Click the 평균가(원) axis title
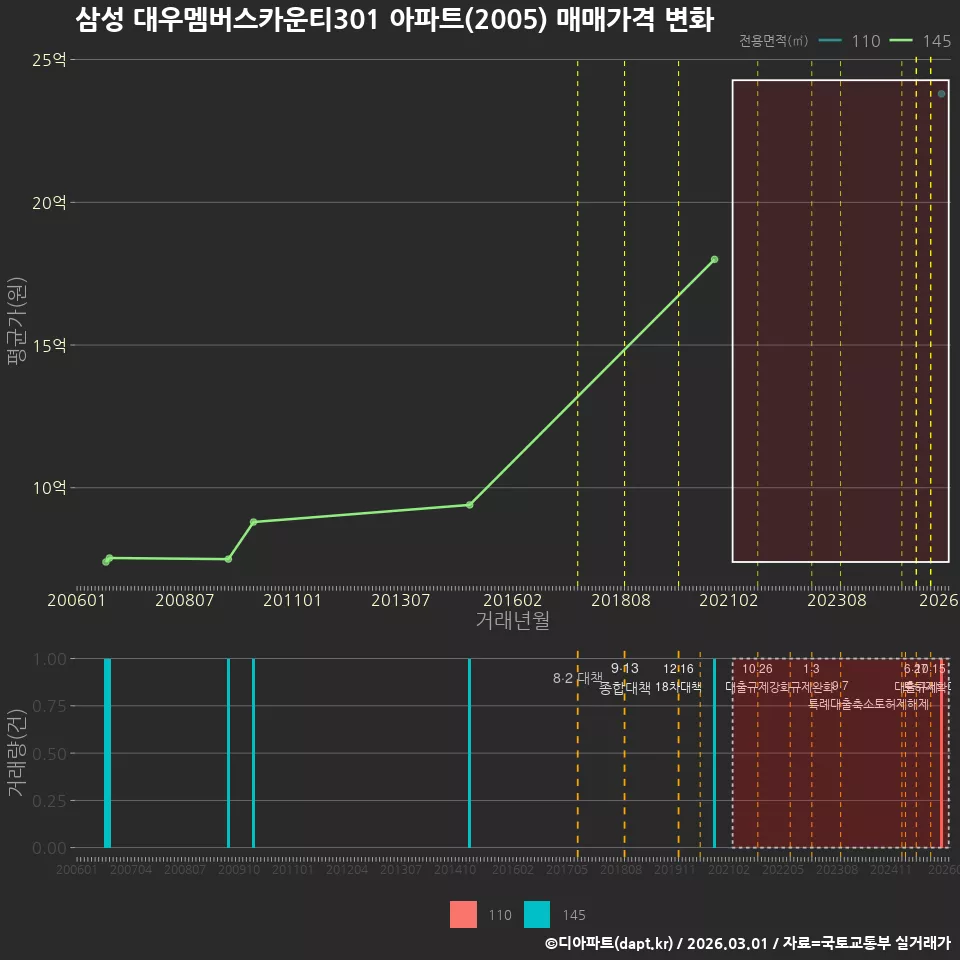This screenshot has width=960, height=960. (x=17, y=321)
